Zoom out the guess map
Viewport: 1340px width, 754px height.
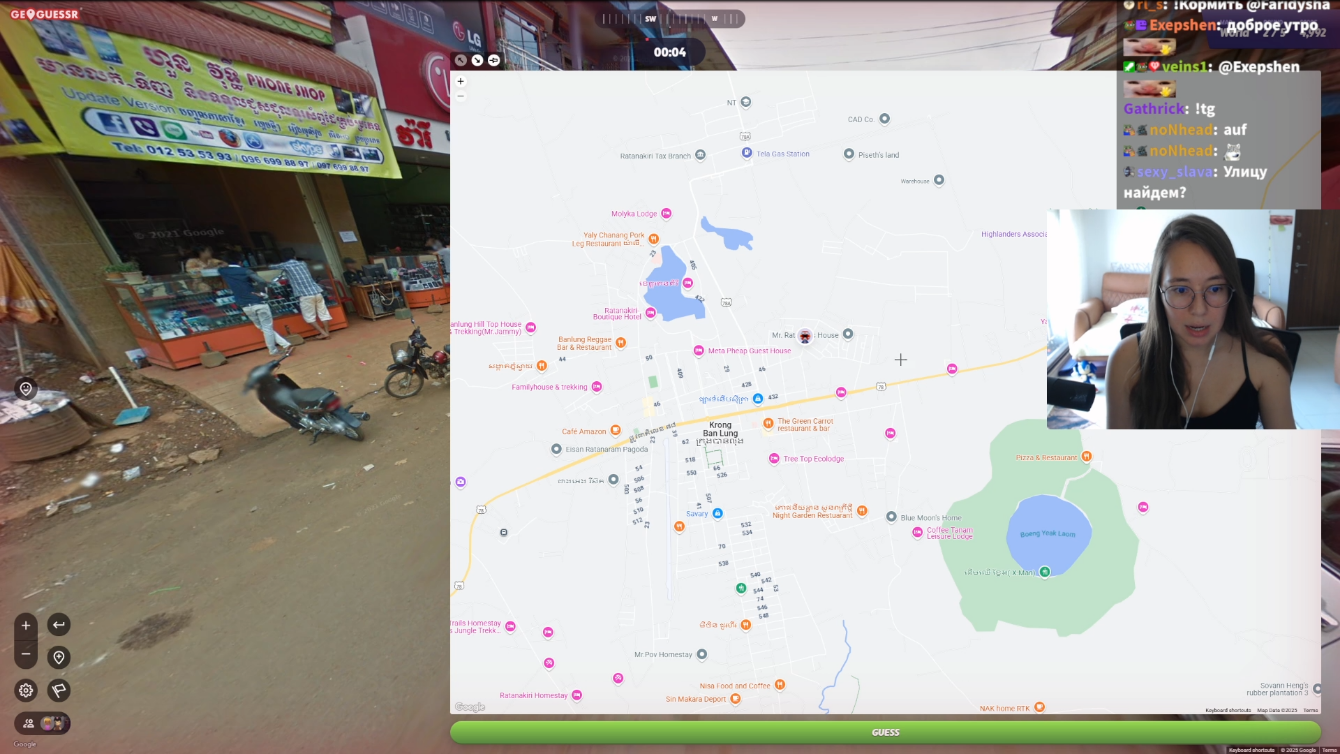(x=460, y=96)
